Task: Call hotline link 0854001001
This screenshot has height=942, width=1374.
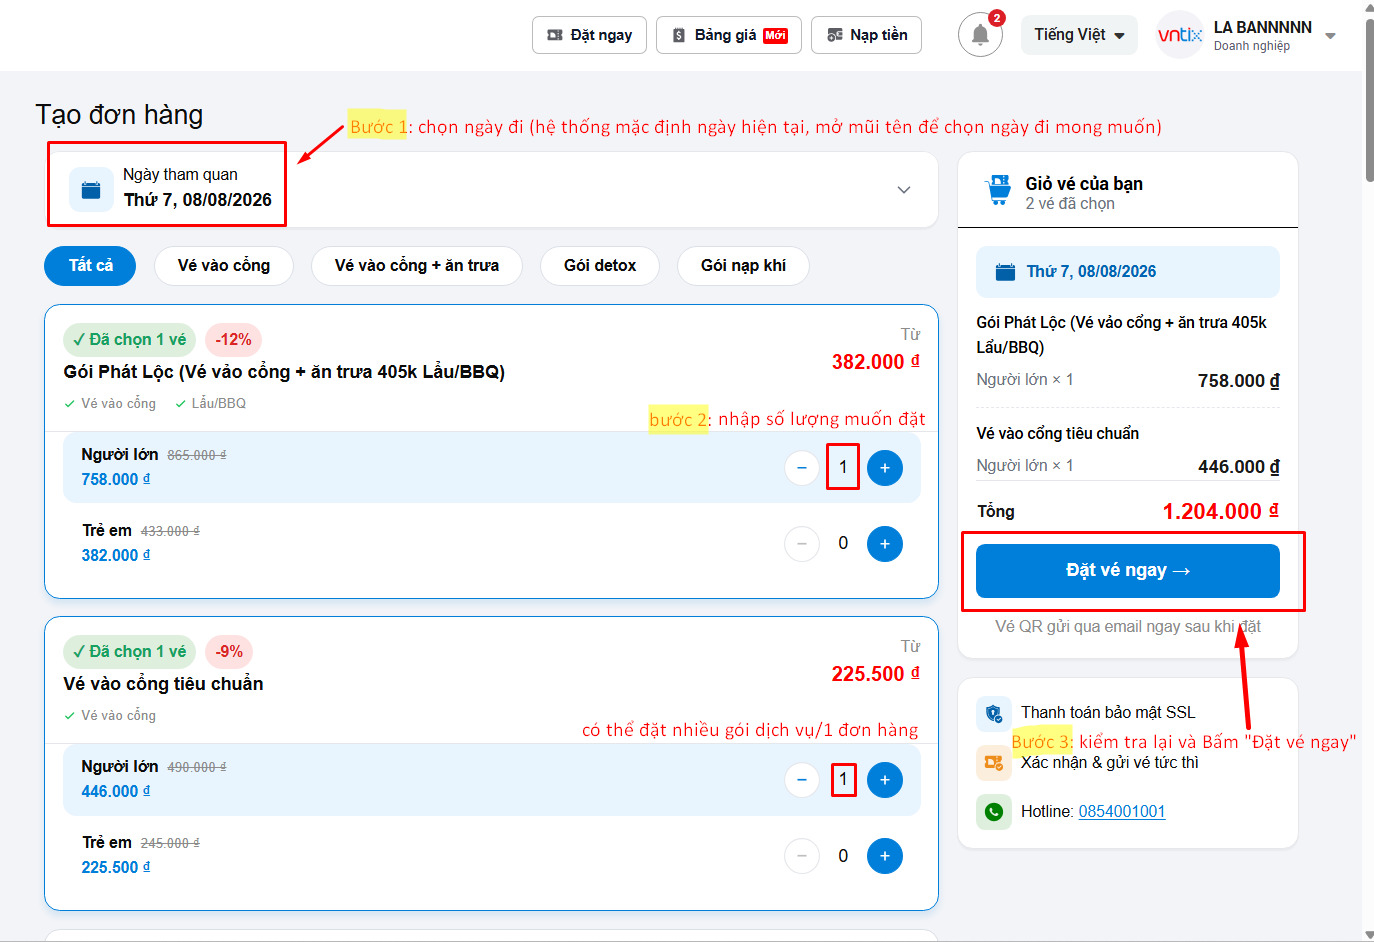Action: pyautogui.click(x=1122, y=812)
